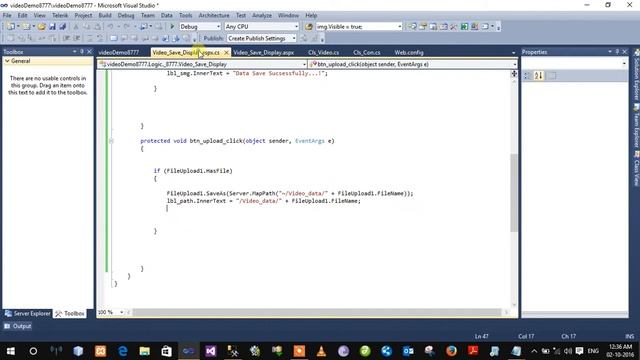Screen dimensions: 640x360
Task: Switch to Cls_Con.cs tab
Action: click(367, 53)
